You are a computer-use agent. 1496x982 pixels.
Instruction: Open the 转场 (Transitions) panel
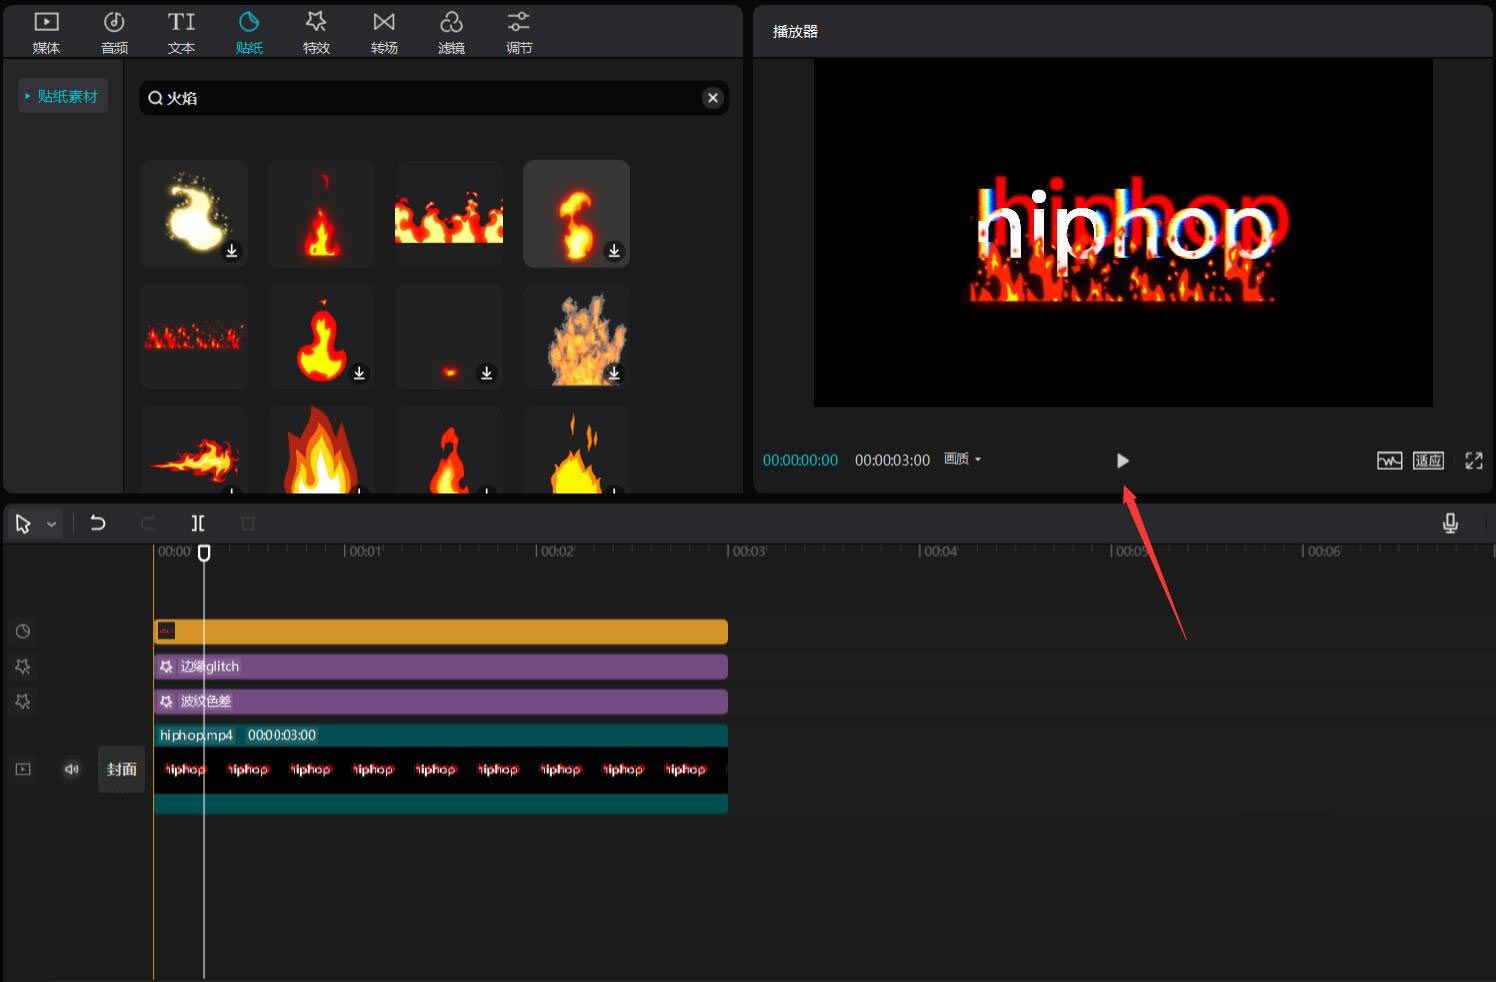click(x=384, y=30)
